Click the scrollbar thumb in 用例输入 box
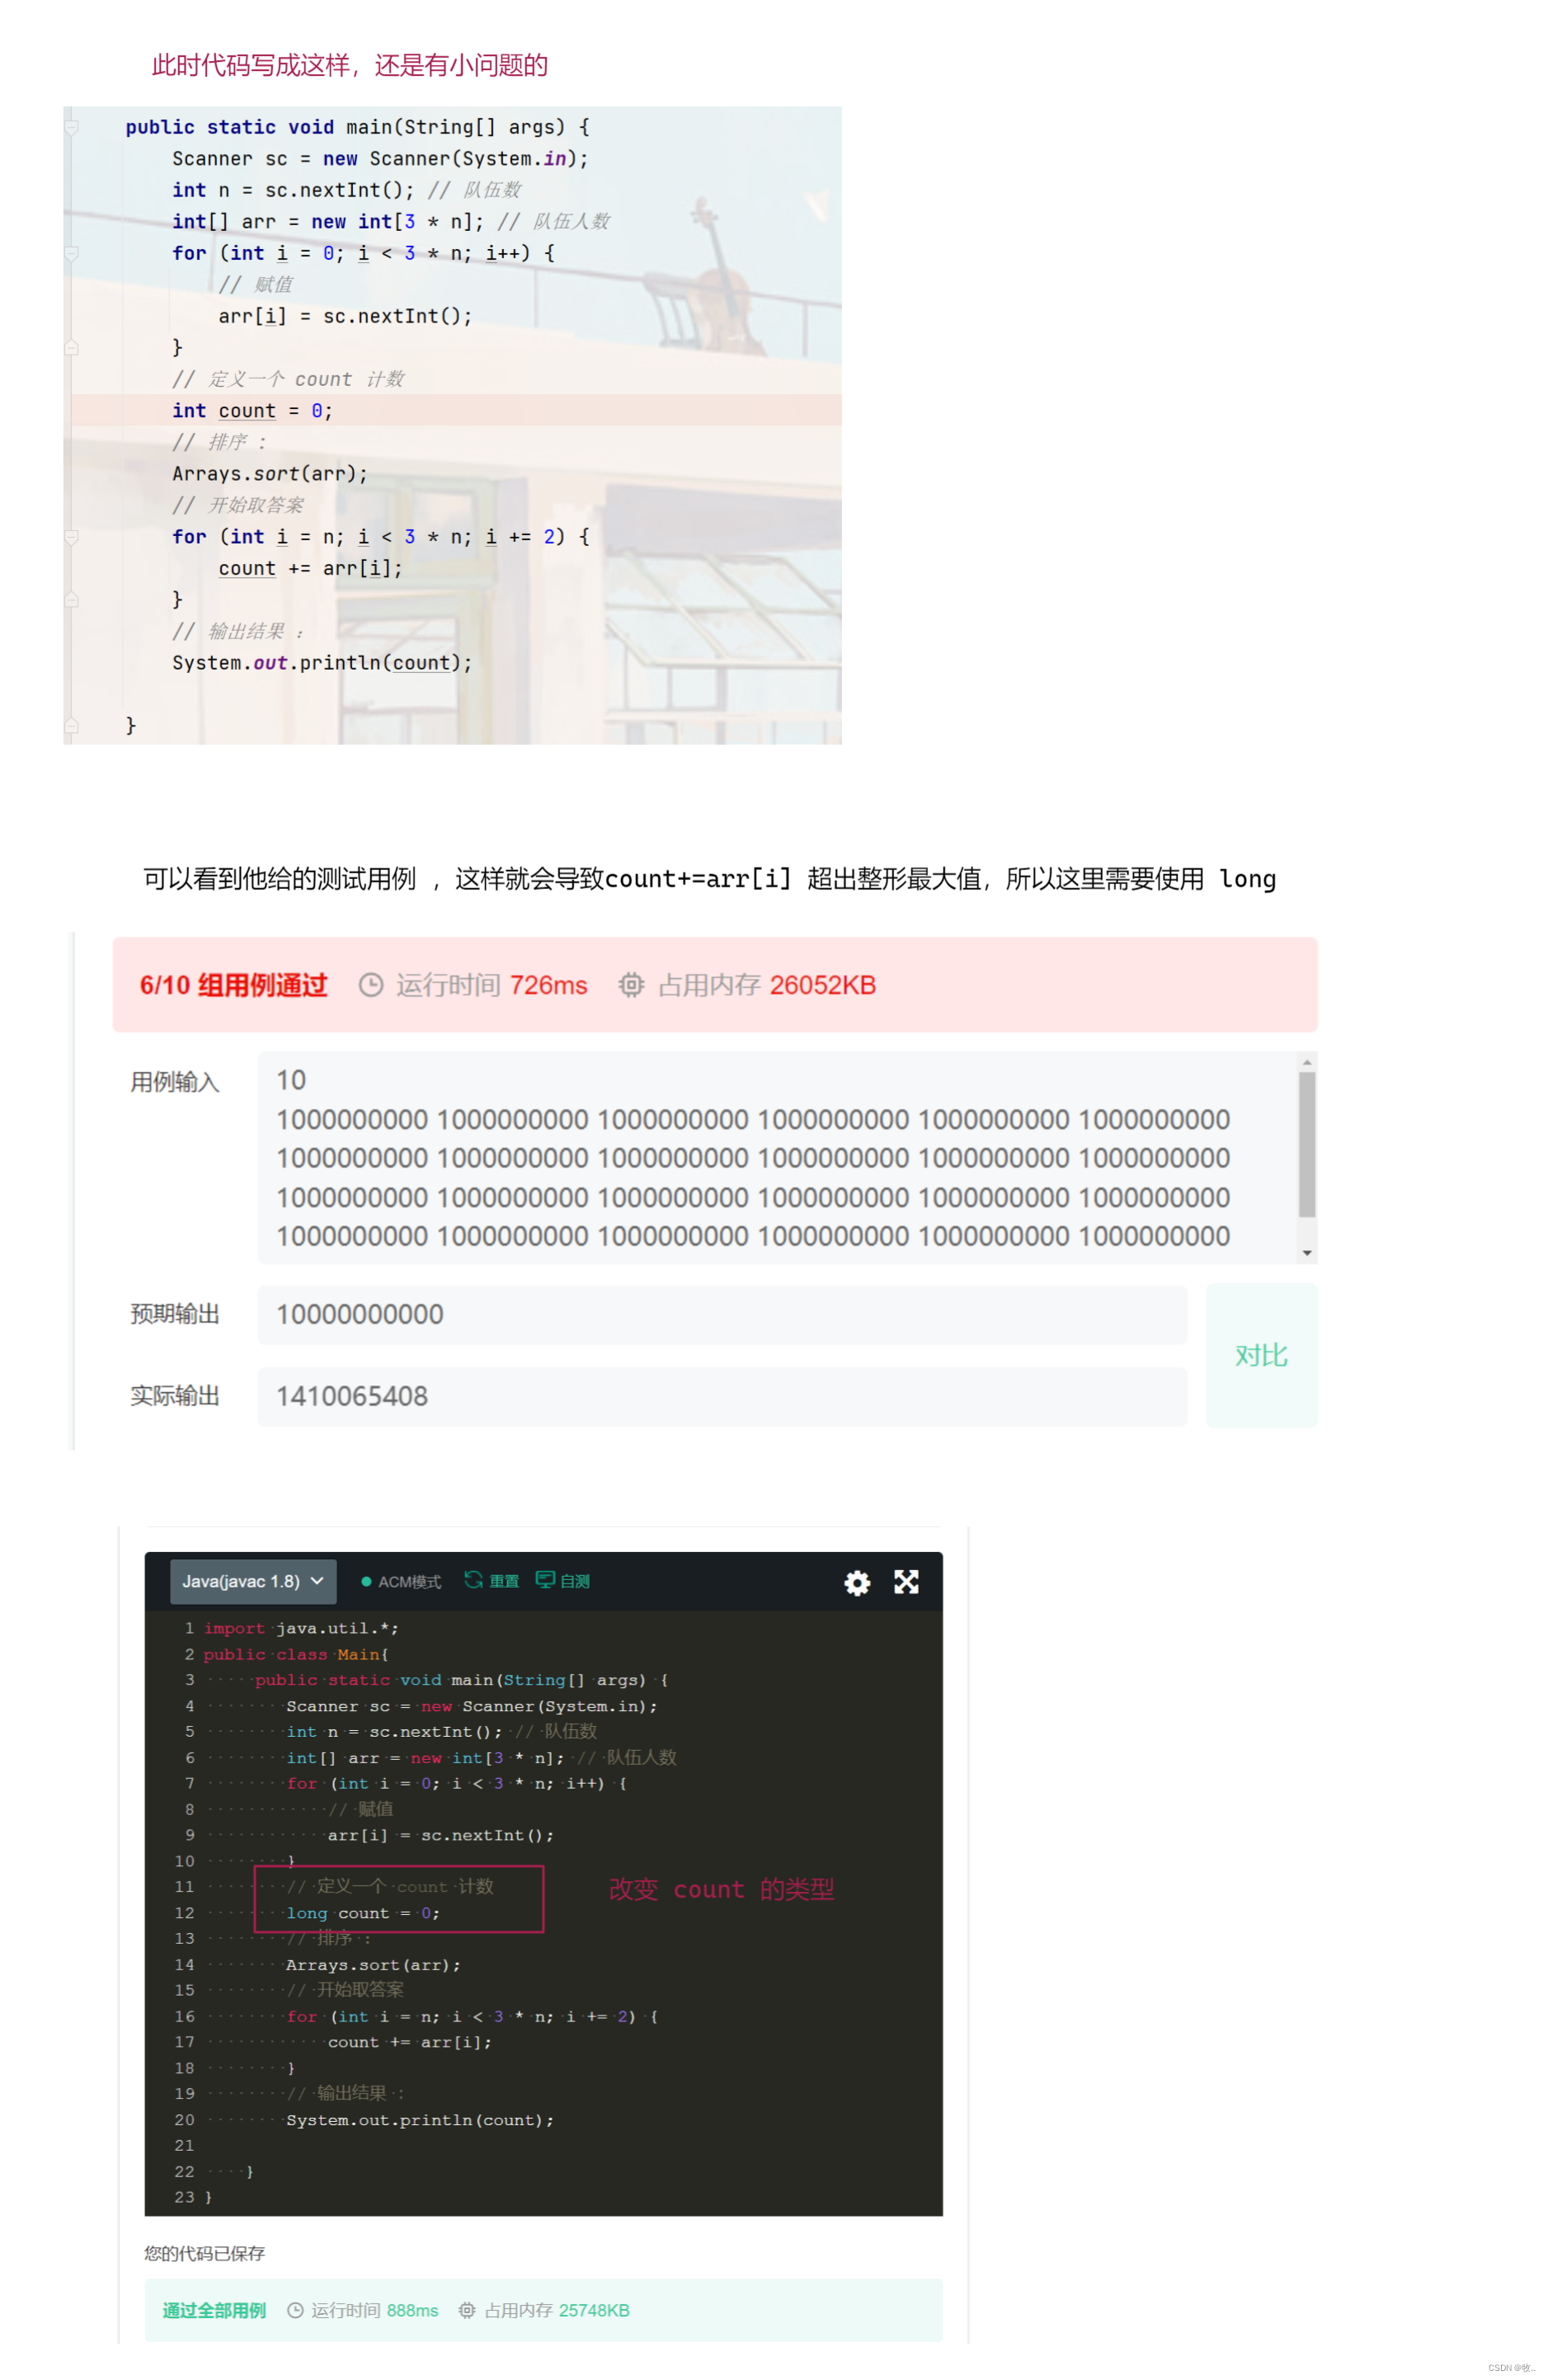 point(1307,1144)
